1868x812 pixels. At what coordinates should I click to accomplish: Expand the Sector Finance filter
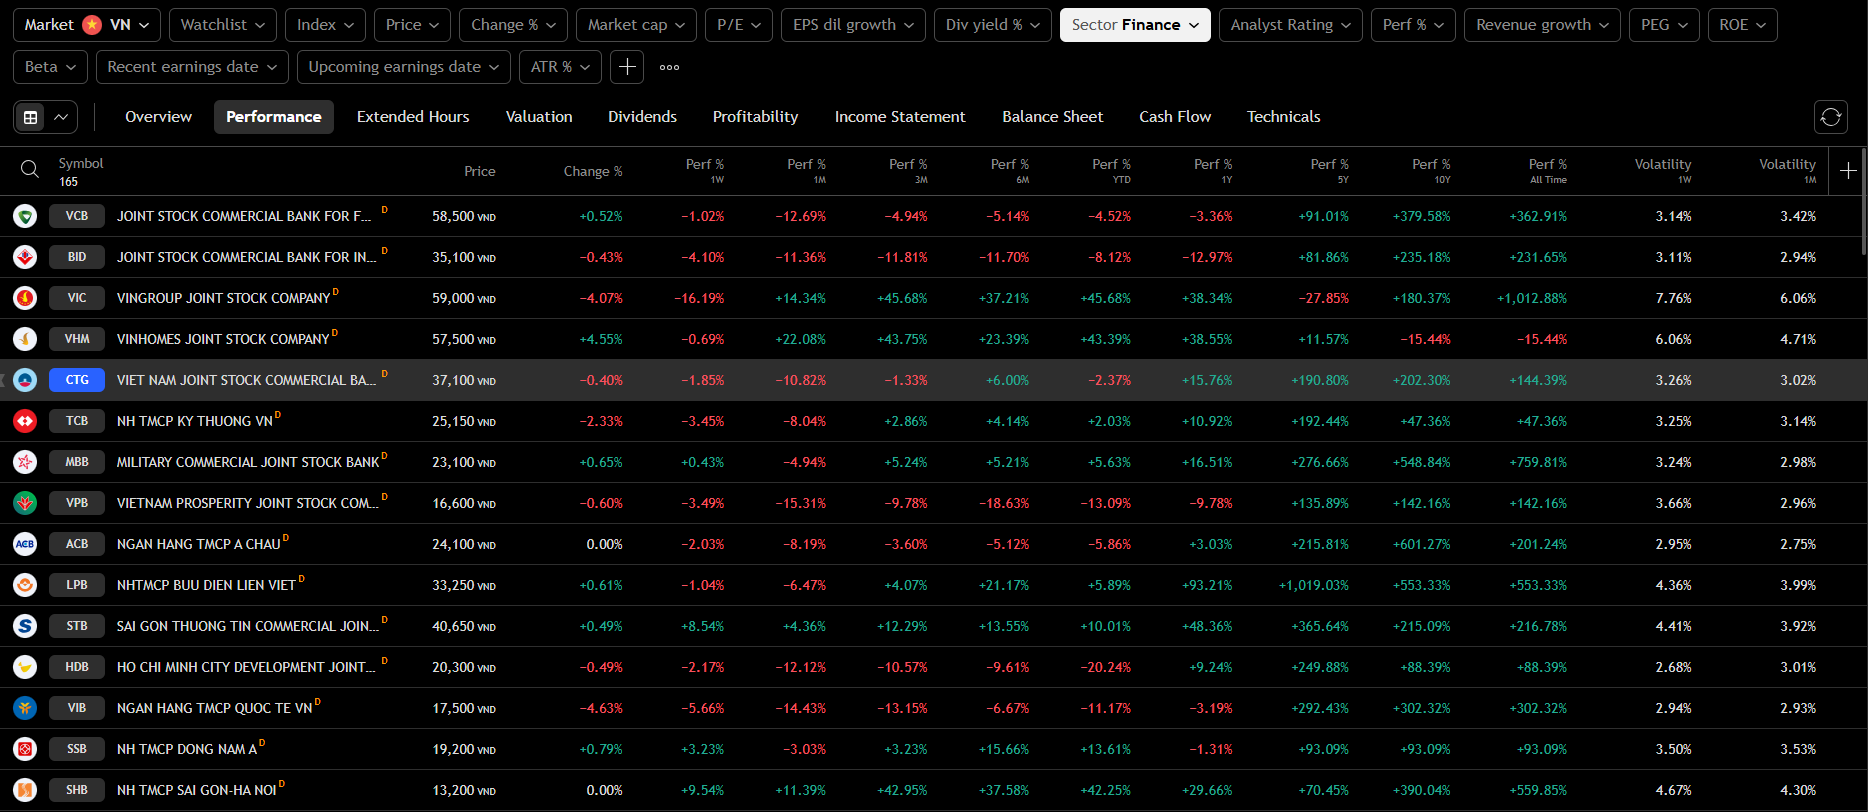1135,25
